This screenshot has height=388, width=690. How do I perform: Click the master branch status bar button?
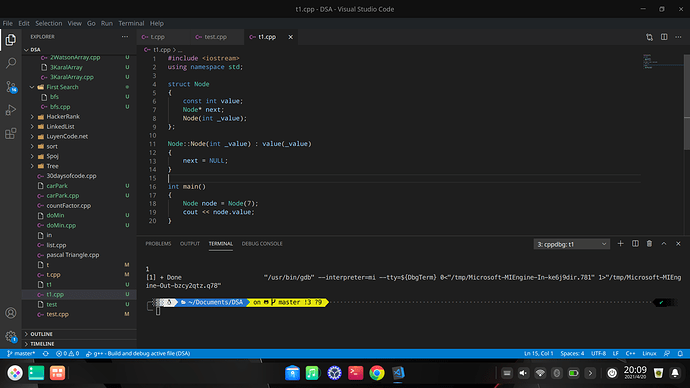[21, 353]
